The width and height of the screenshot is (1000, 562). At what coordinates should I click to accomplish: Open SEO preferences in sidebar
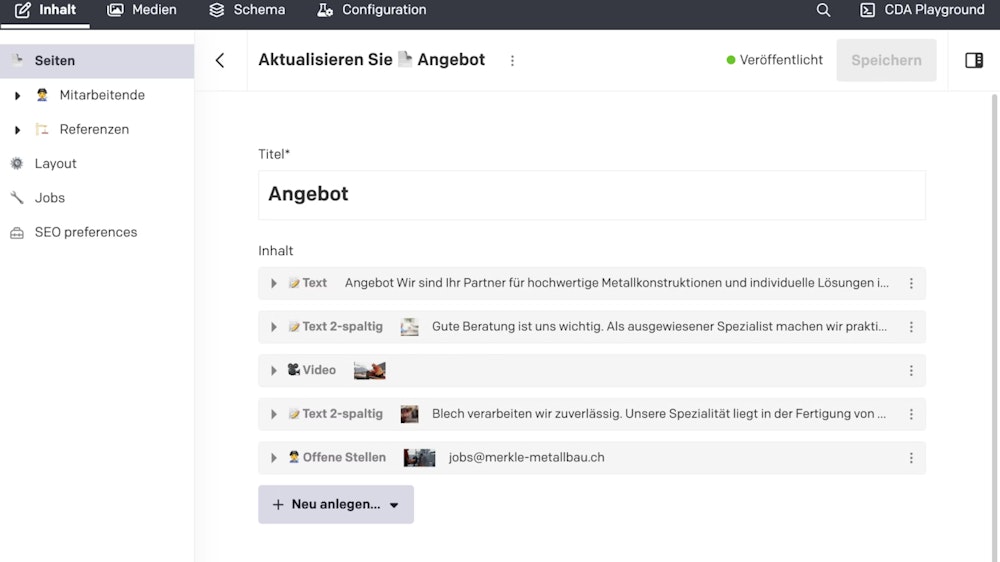coord(85,232)
